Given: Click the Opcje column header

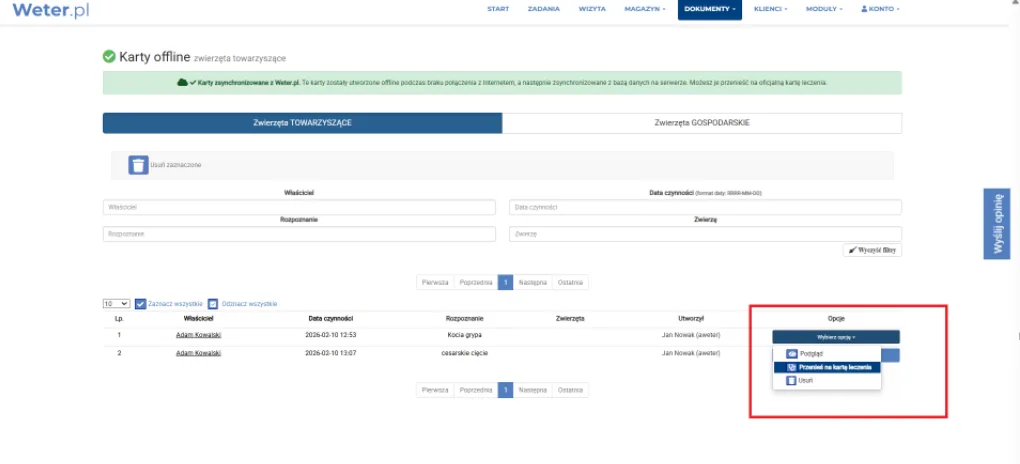Looking at the screenshot, I should (x=836, y=319).
